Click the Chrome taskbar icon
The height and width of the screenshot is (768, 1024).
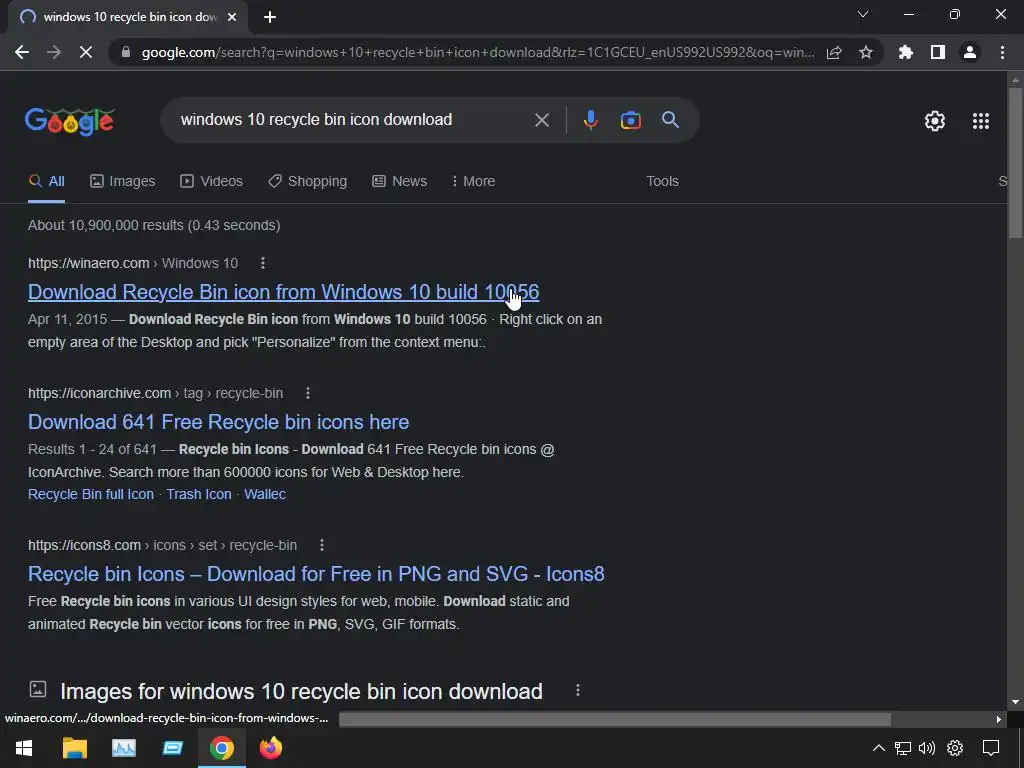221,748
